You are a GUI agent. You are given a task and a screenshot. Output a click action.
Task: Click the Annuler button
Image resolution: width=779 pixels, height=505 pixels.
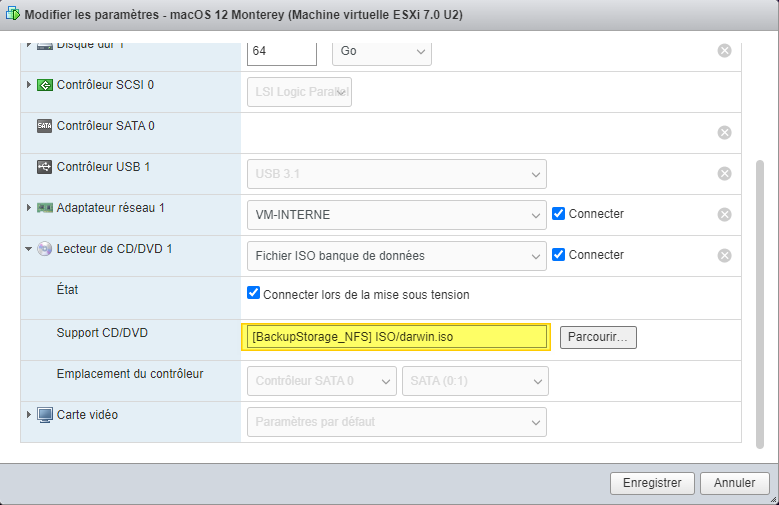[x=735, y=483]
